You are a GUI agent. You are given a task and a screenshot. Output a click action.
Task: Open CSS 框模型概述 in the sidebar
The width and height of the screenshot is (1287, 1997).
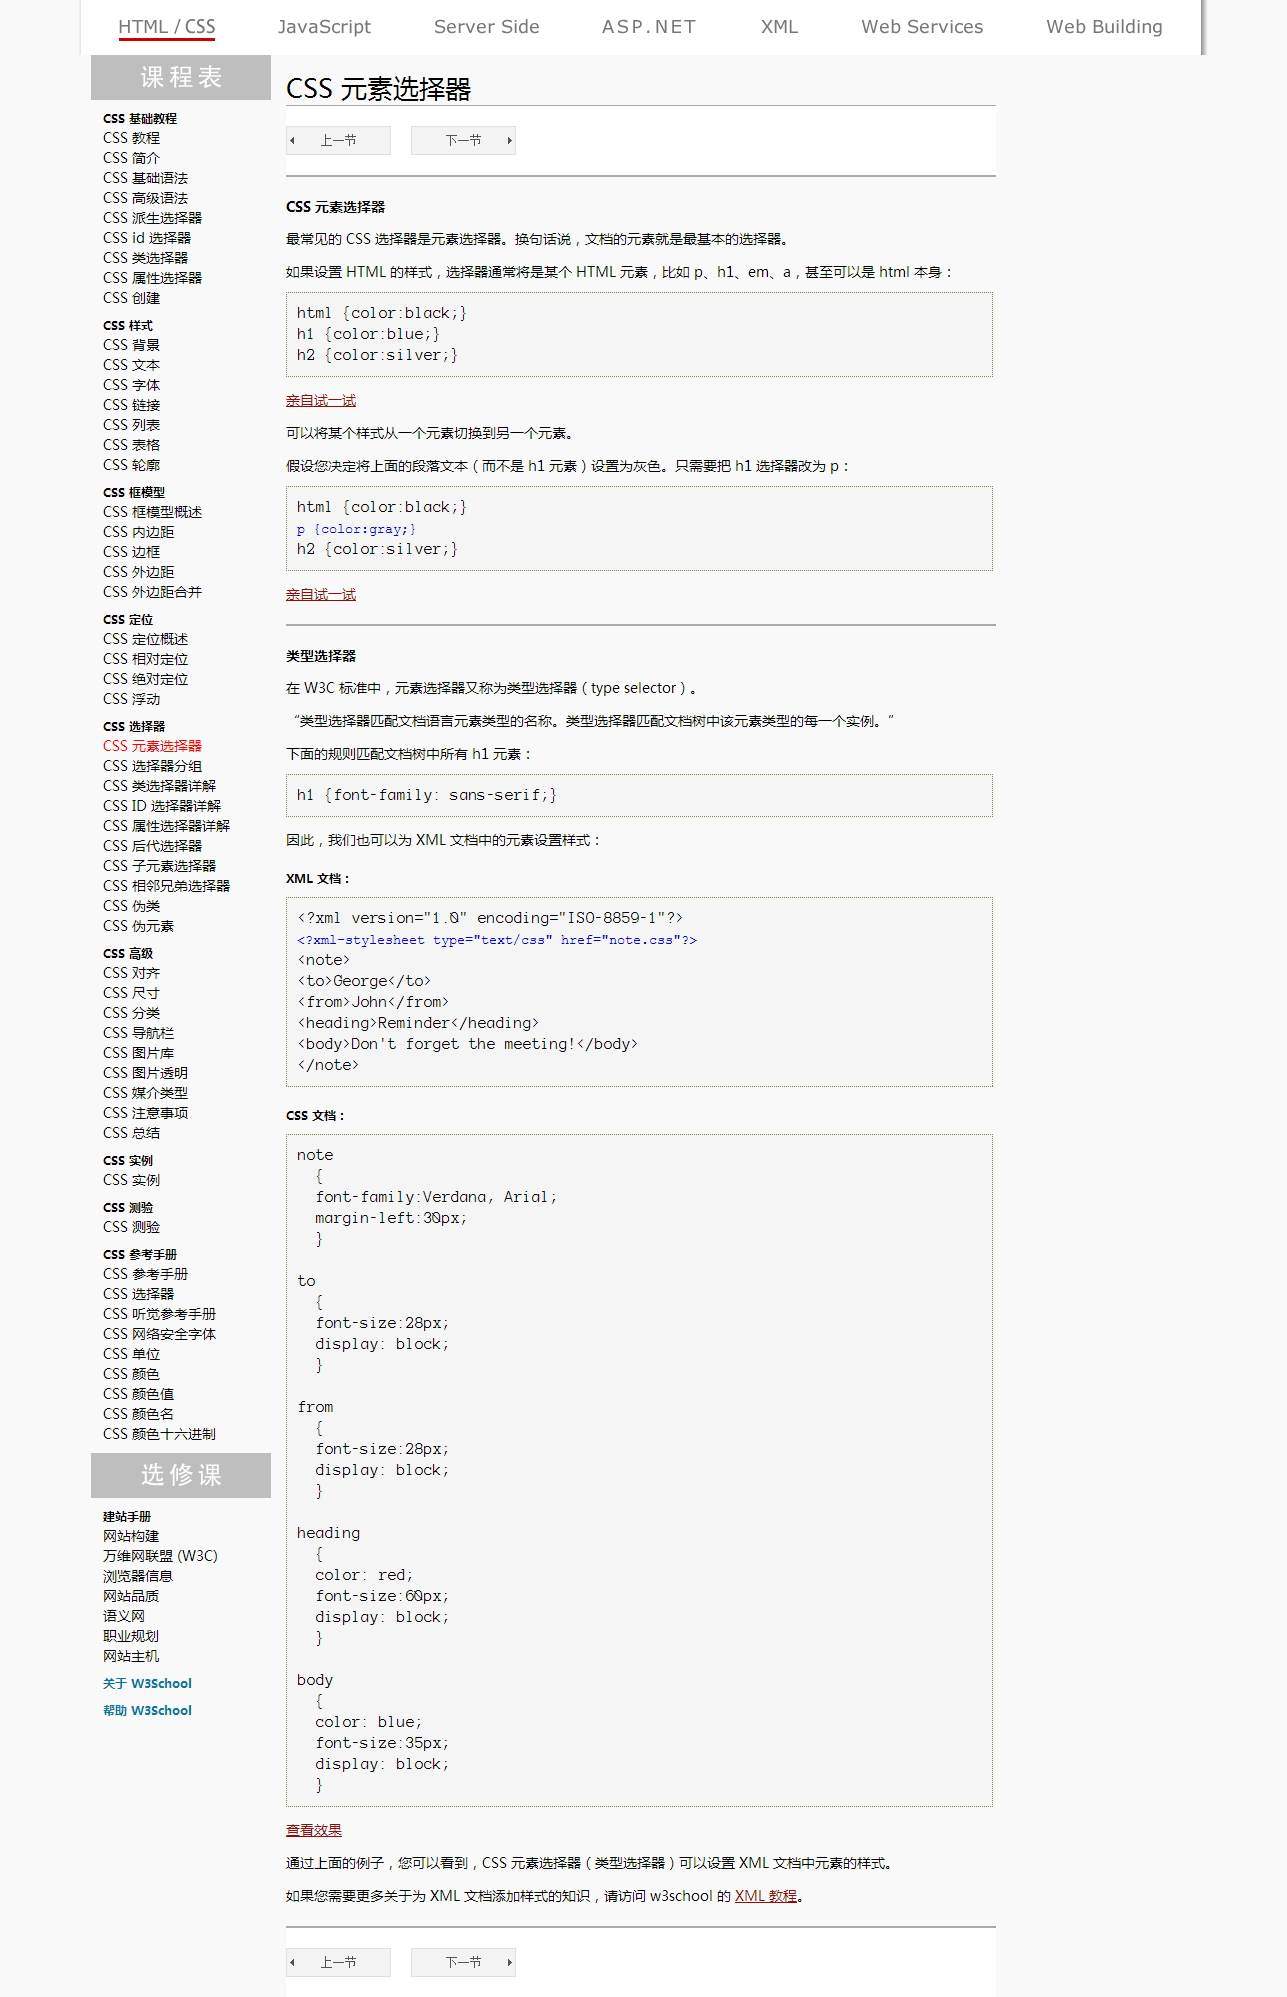click(152, 512)
